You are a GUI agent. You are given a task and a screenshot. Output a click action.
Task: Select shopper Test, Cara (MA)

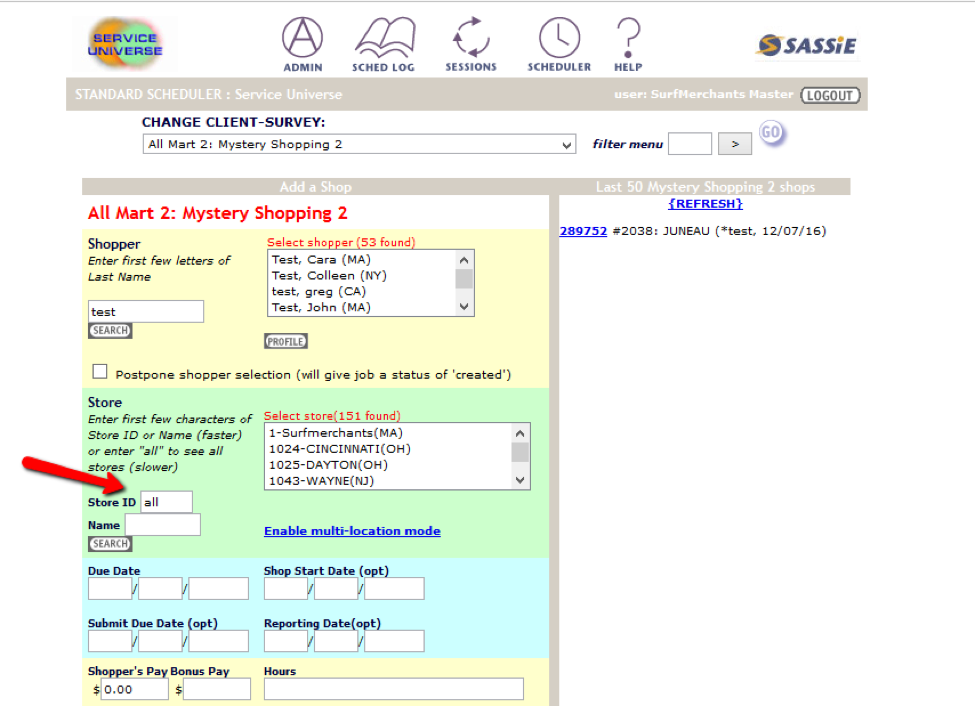click(x=321, y=259)
